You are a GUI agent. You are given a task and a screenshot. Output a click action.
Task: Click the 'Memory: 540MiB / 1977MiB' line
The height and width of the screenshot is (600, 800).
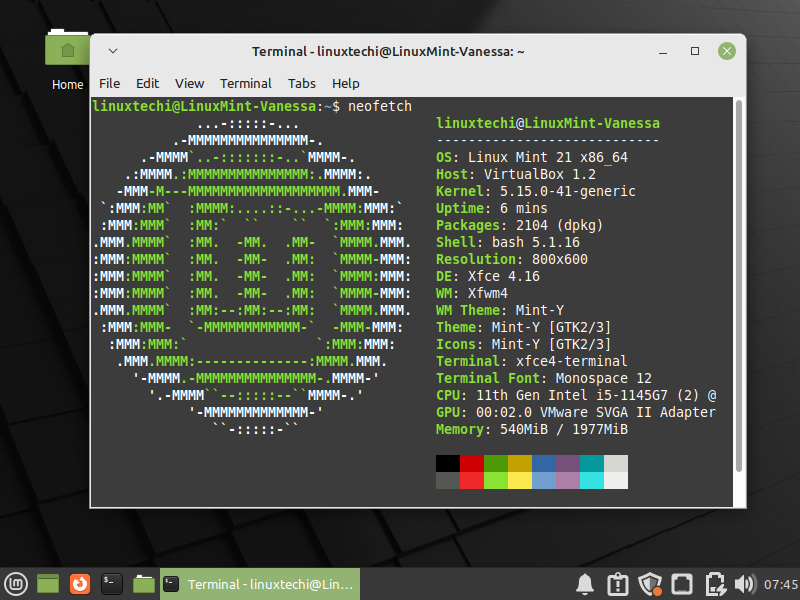(x=532, y=429)
